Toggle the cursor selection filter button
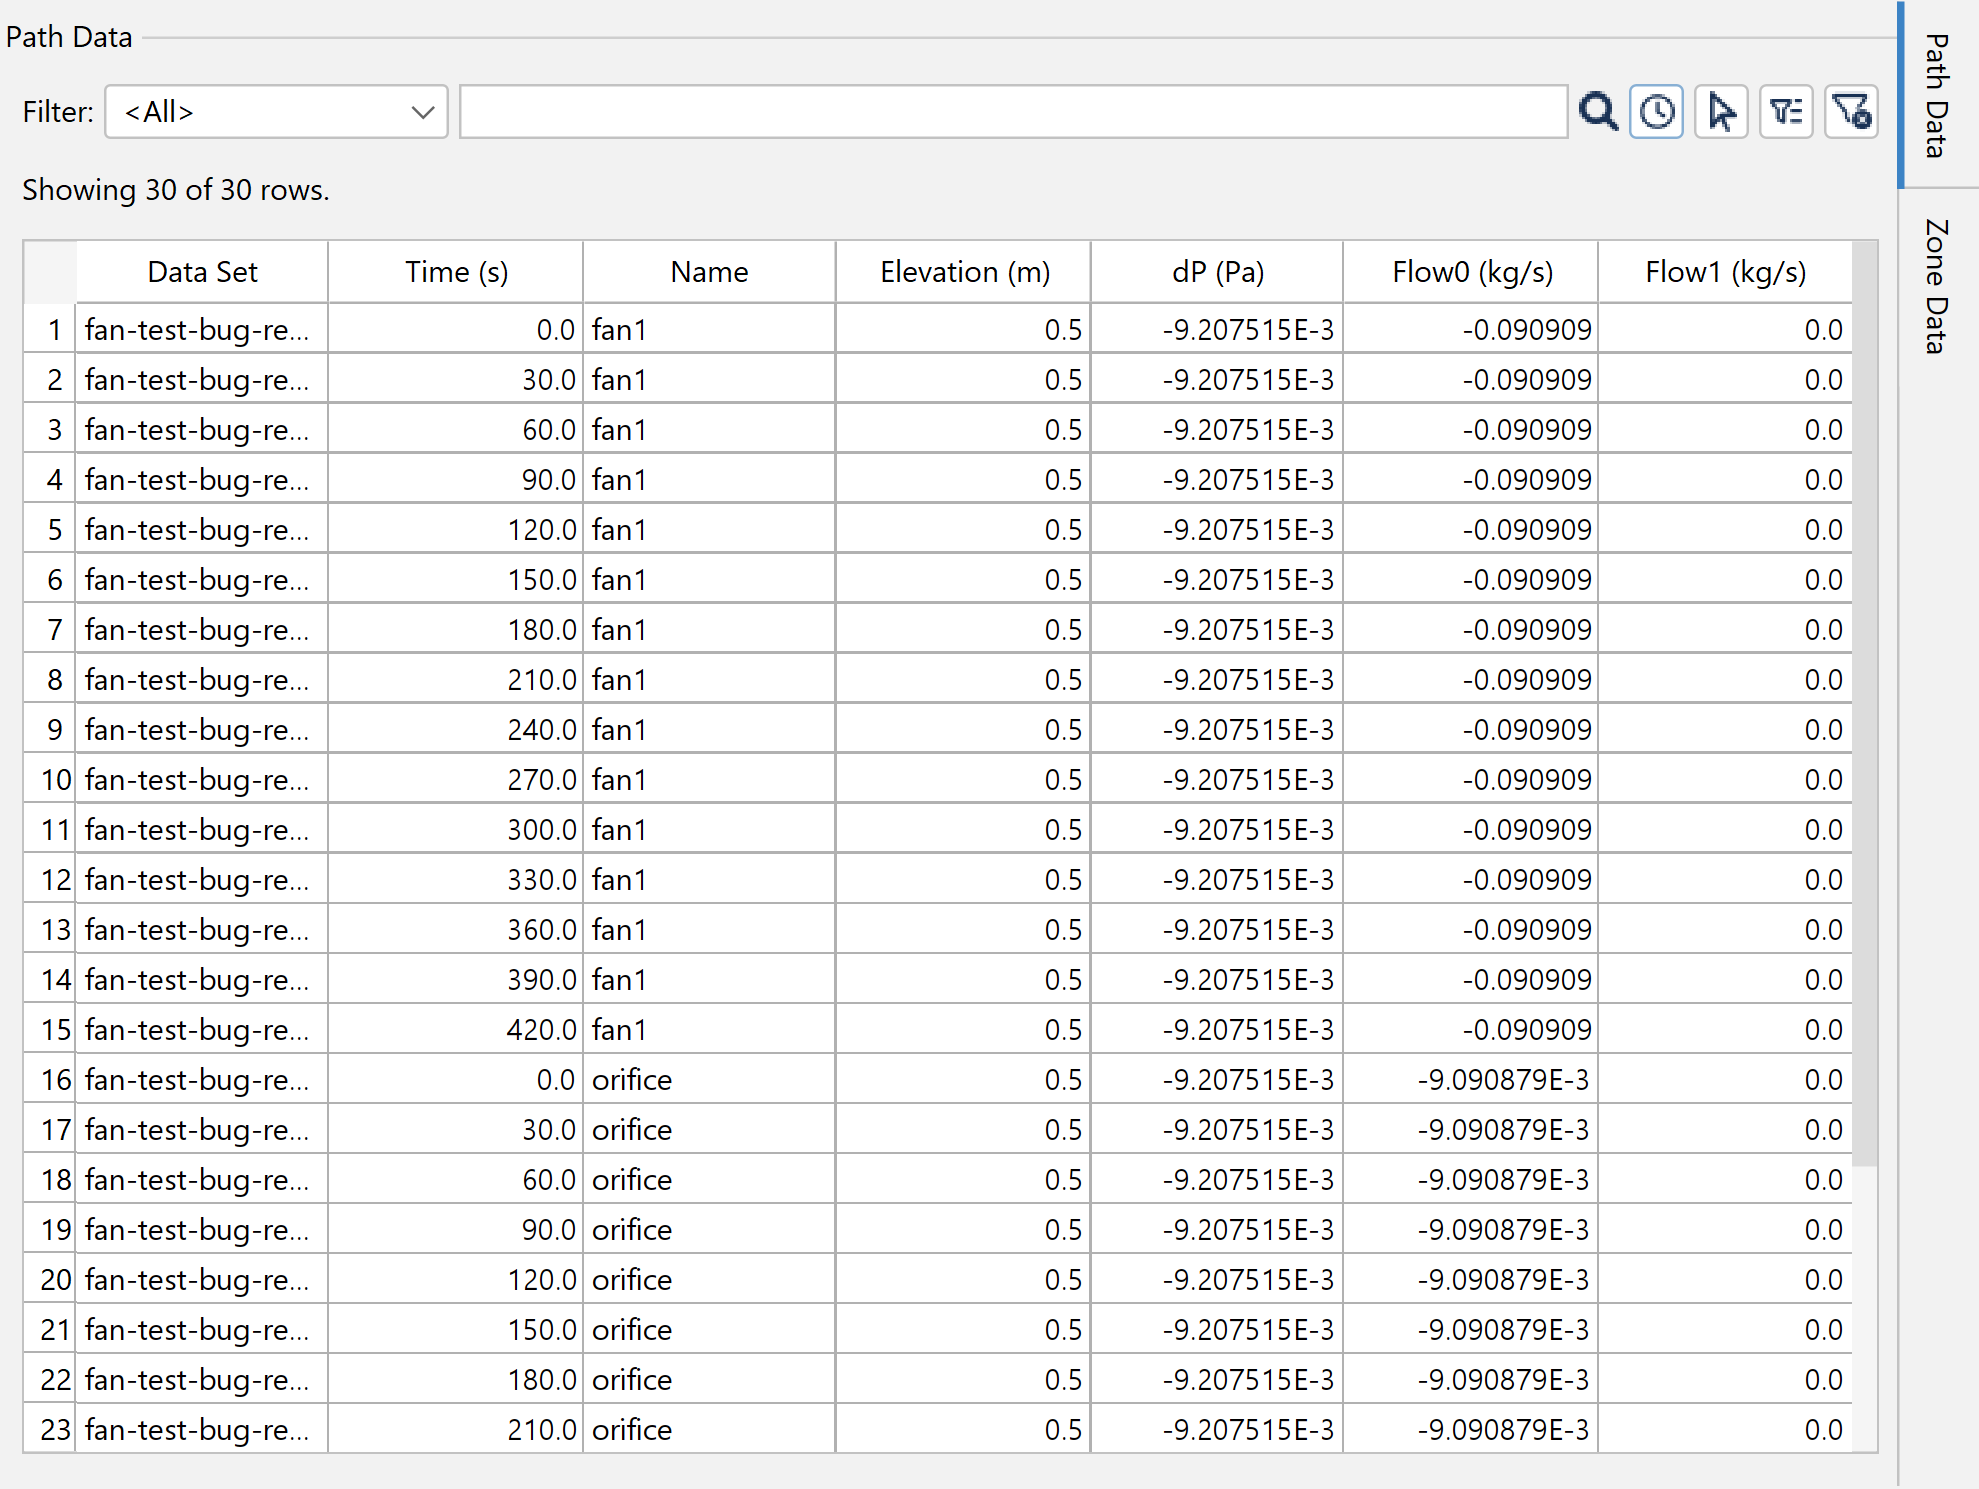The width and height of the screenshot is (1979, 1489). pos(1722,111)
